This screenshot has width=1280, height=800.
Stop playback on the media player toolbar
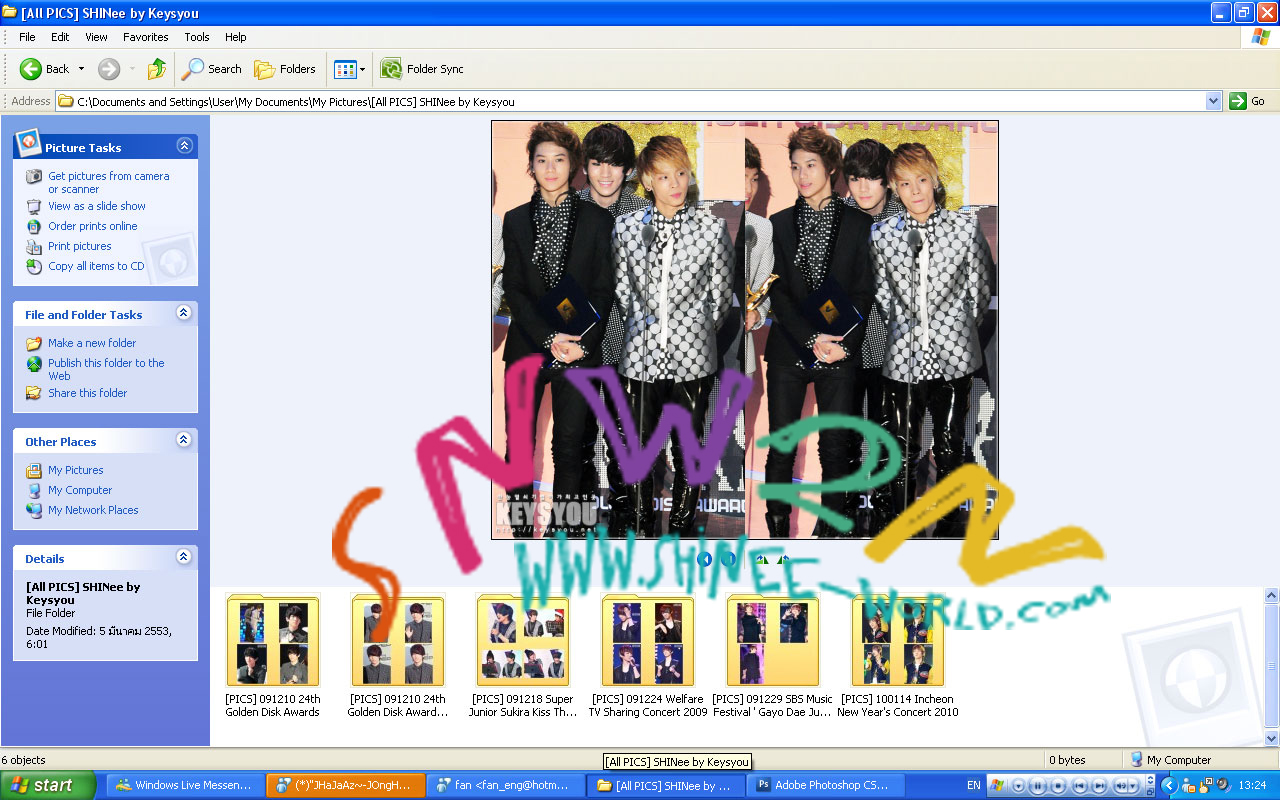pos(1058,786)
